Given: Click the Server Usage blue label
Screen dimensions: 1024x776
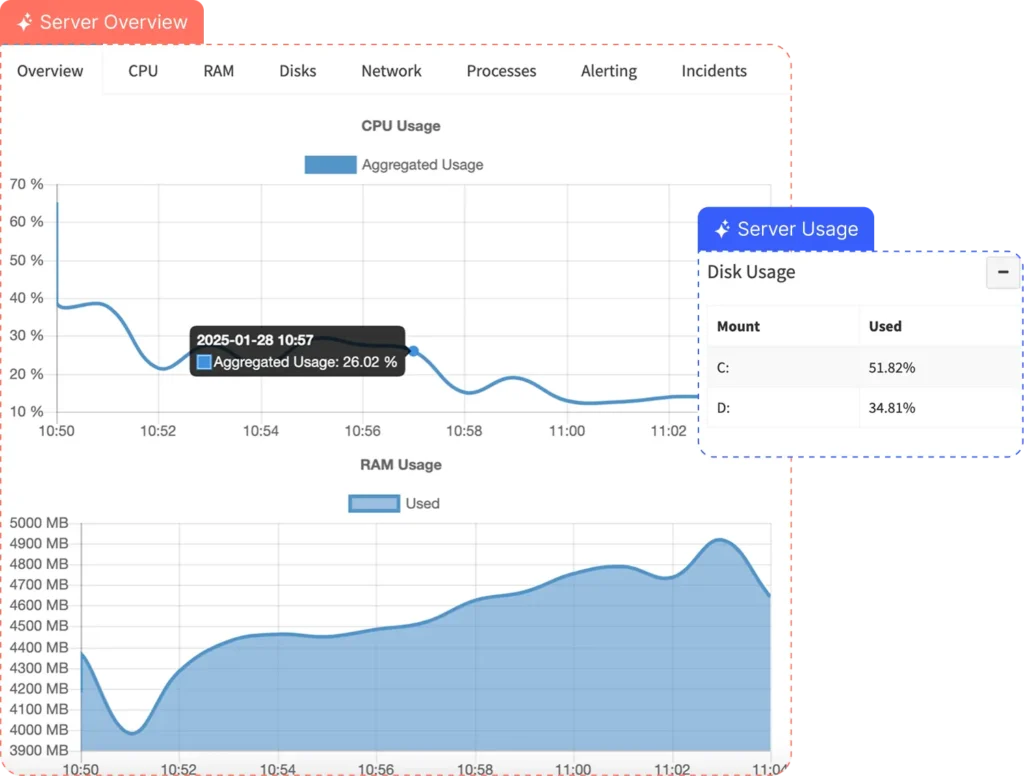Looking at the screenshot, I should coord(797,229).
